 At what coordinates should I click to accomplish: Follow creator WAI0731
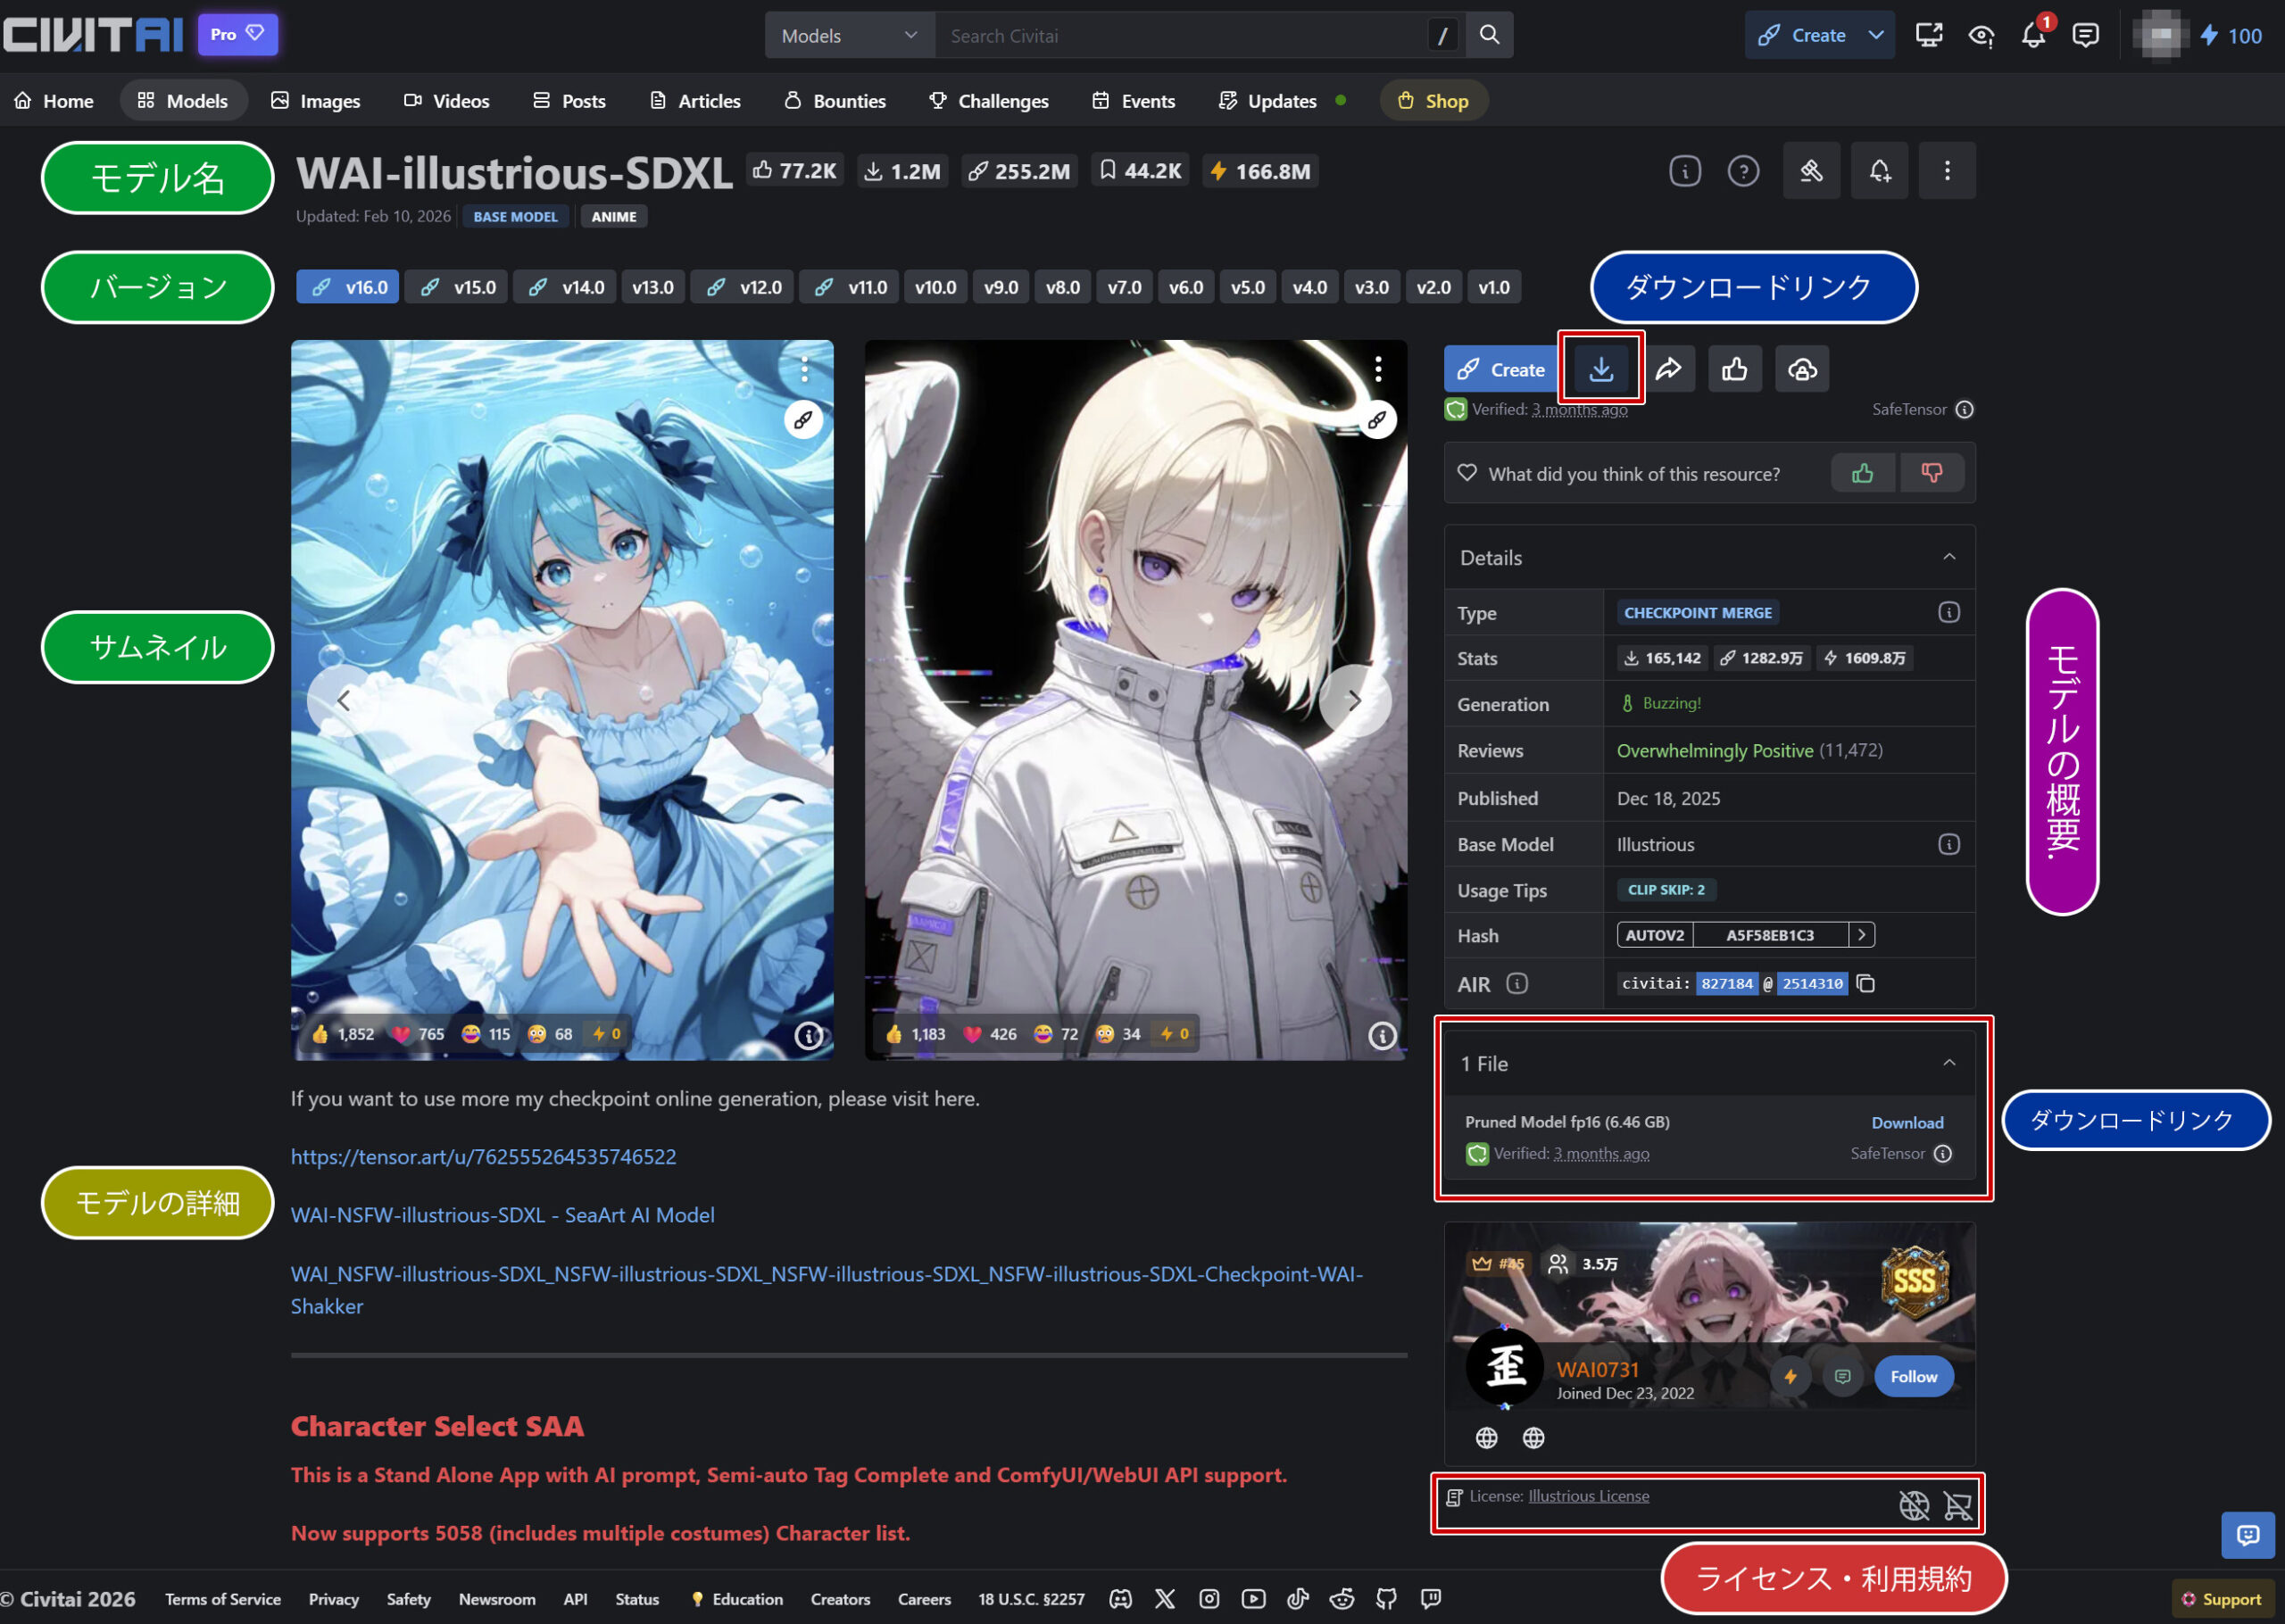pyautogui.click(x=1913, y=1376)
